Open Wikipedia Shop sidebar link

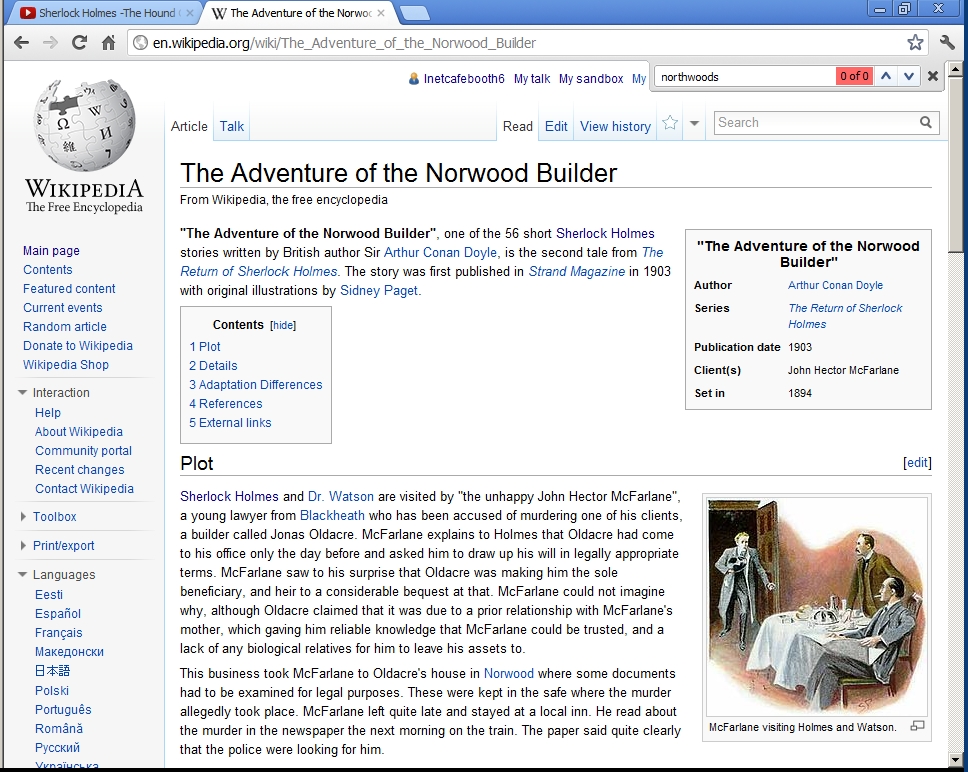click(66, 365)
